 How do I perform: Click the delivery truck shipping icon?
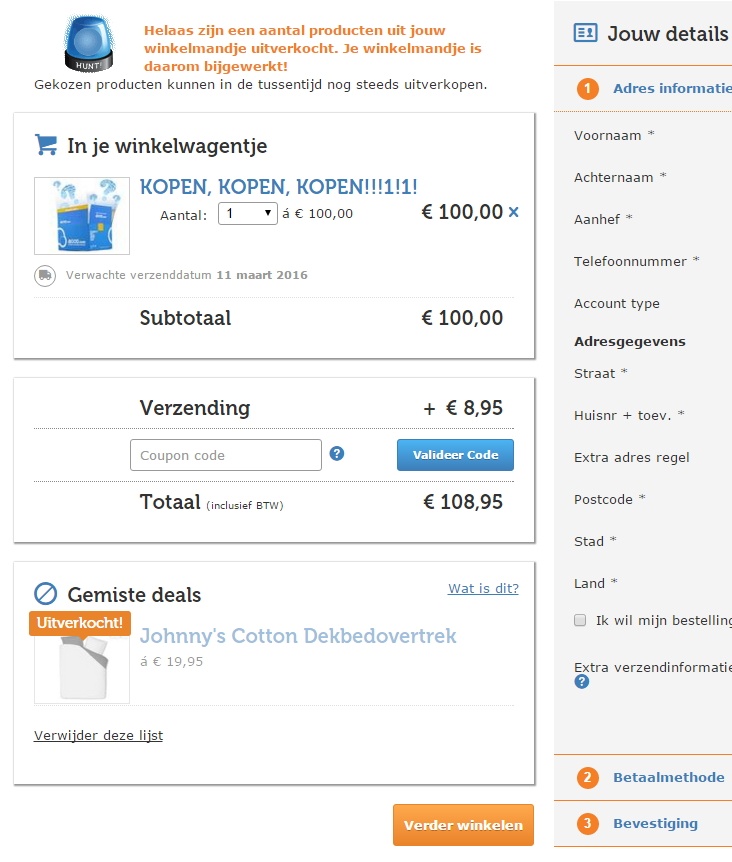(45, 276)
